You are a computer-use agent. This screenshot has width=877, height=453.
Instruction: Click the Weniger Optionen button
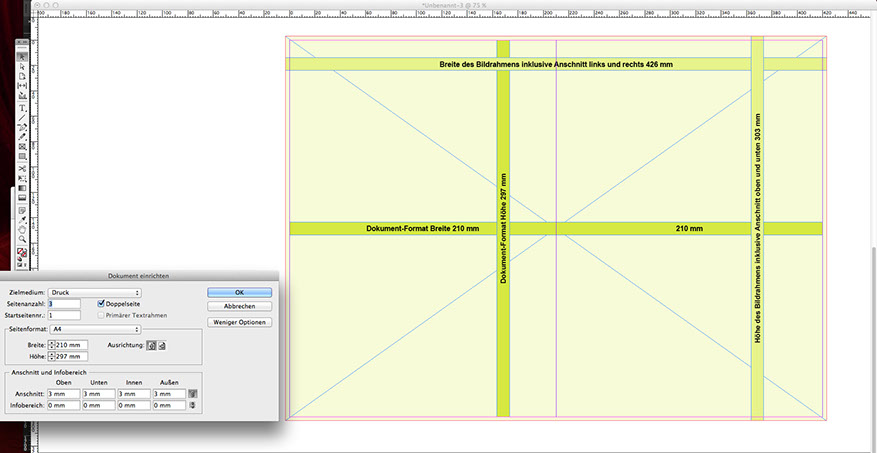(239, 322)
